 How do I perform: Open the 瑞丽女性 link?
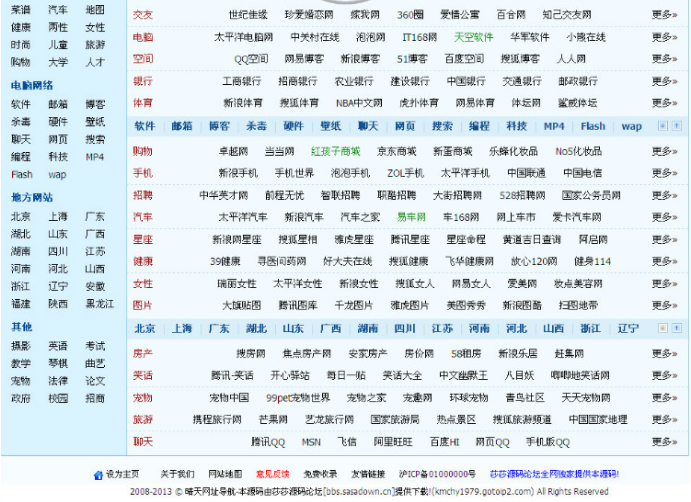pyautogui.click(x=237, y=283)
